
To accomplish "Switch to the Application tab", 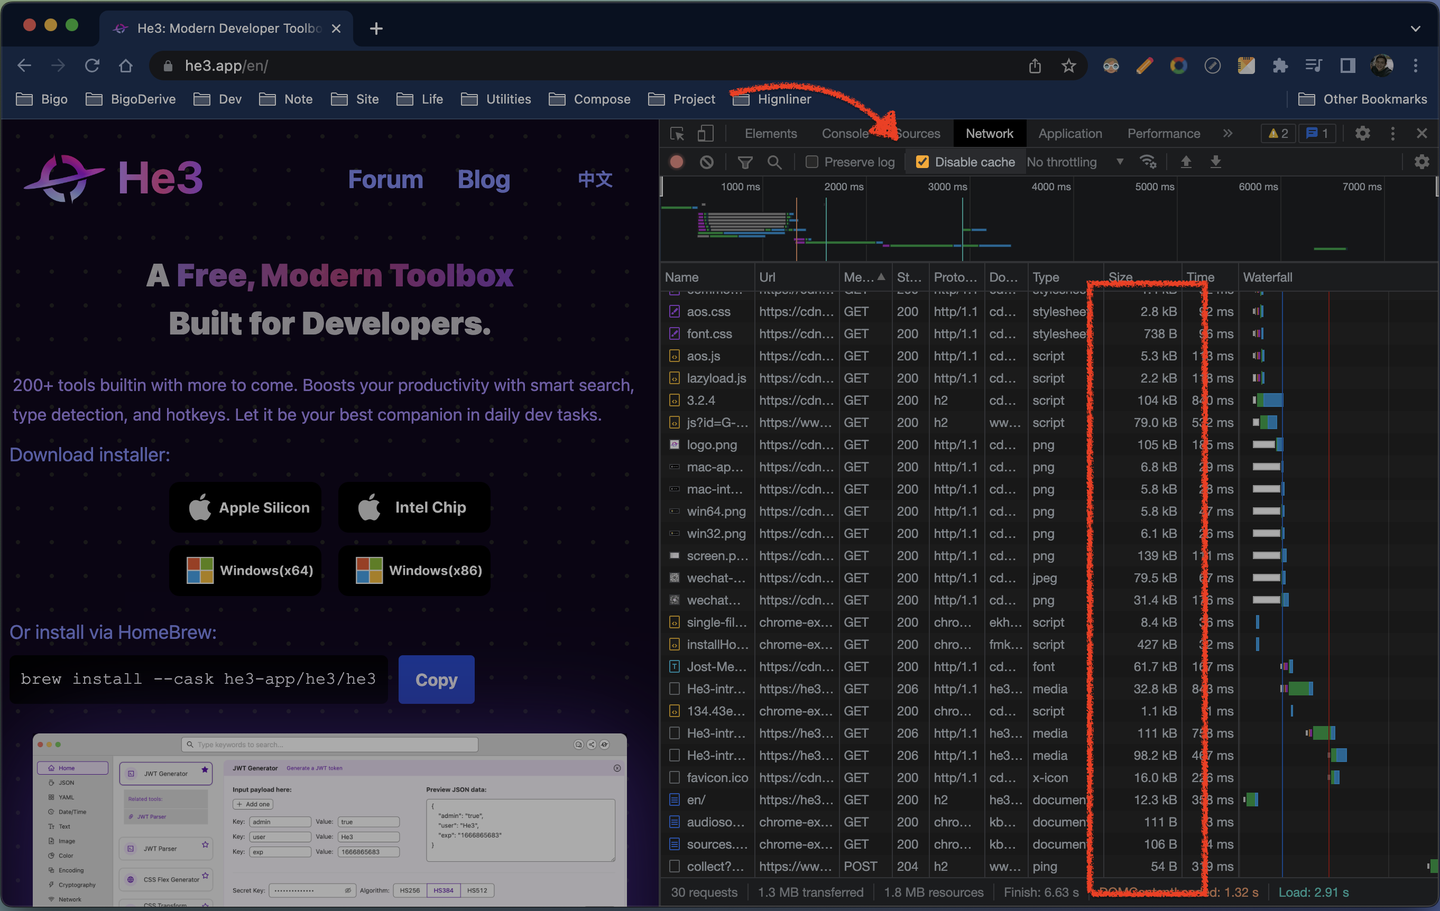I will click(x=1070, y=132).
